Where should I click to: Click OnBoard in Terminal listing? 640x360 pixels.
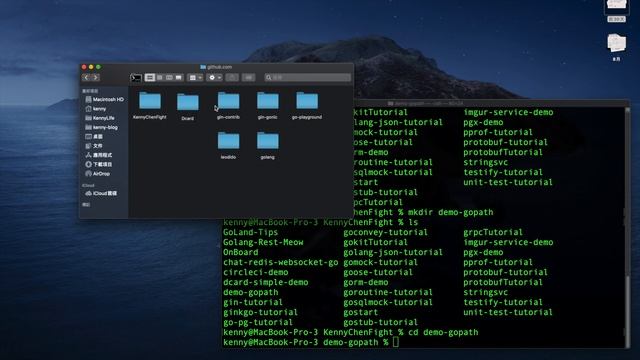click(240, 252)
